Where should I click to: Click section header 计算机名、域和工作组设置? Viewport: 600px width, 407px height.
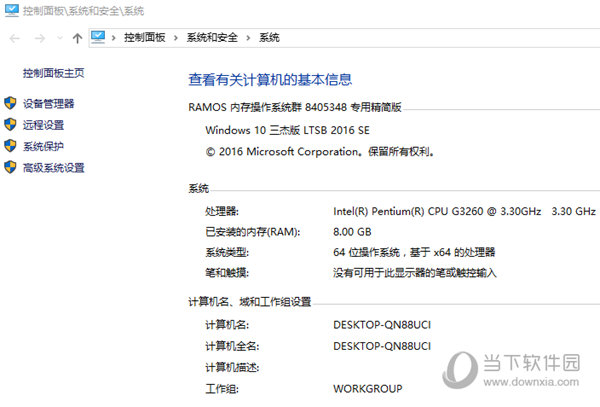(x=249, y=302)
